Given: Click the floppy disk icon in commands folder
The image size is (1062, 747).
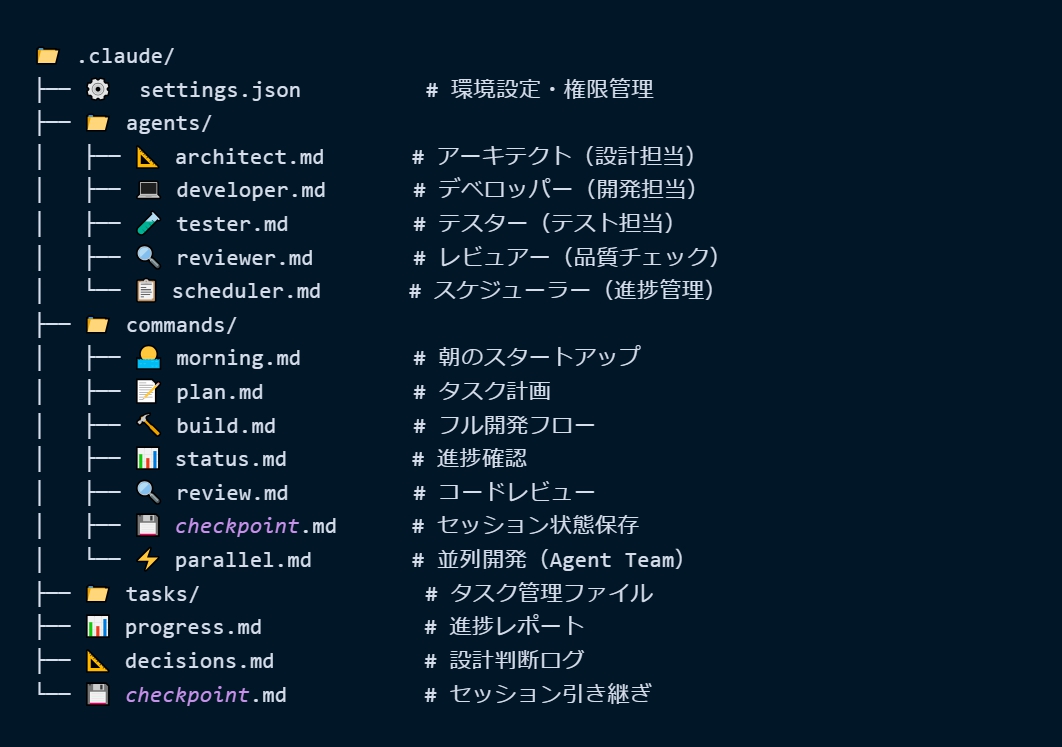Looking at the screenshot, I should (148, 526).
